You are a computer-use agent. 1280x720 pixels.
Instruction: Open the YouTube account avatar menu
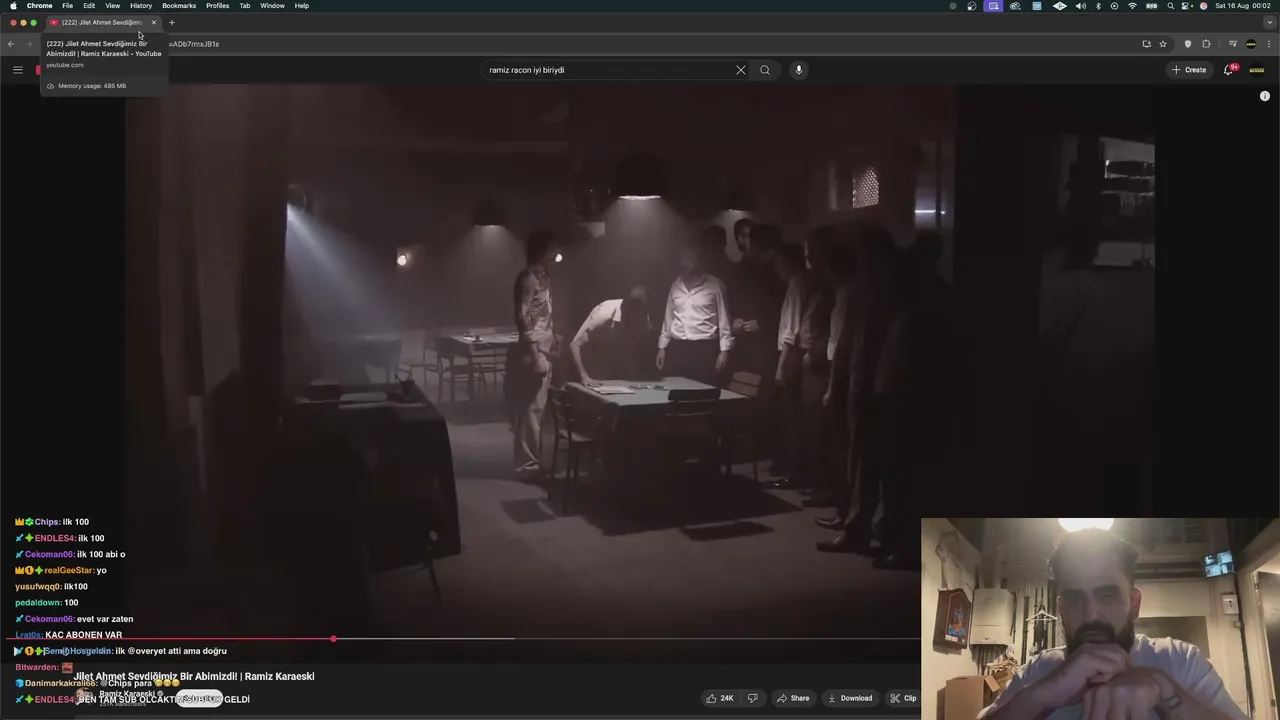1257,70
